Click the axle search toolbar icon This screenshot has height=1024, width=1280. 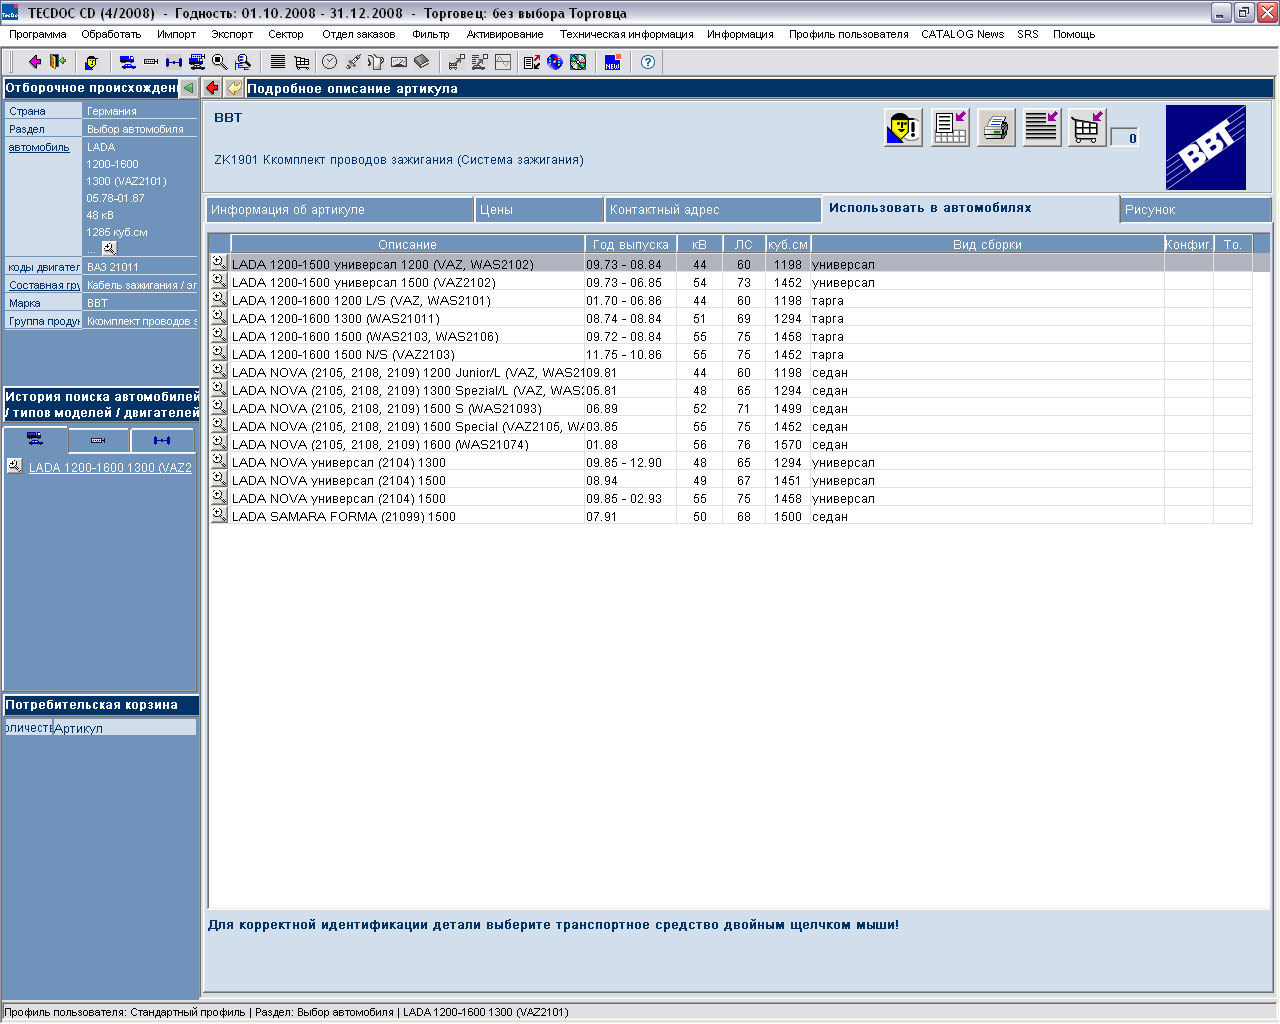[x=174, y=62]
